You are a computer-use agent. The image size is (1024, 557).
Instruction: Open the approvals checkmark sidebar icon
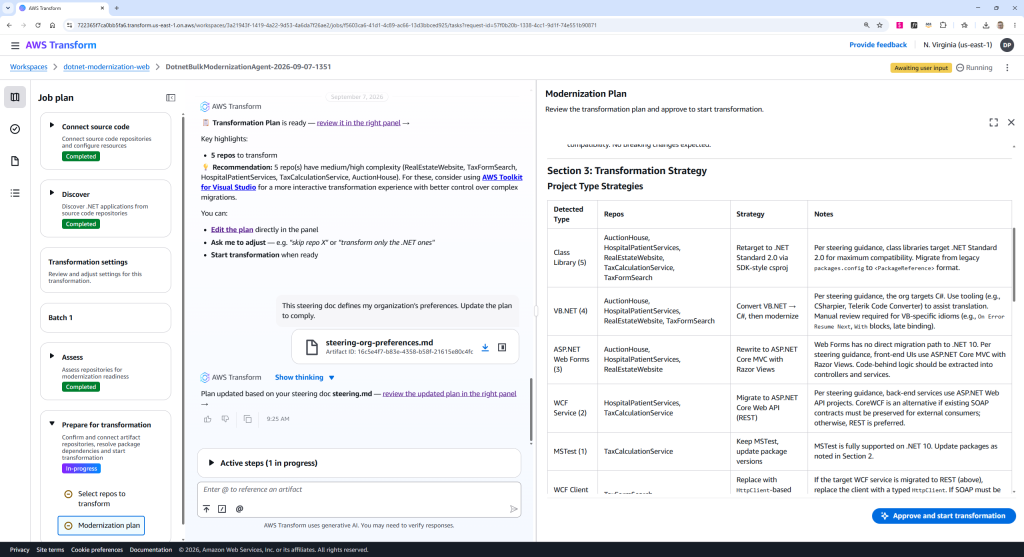[x=15, y=129]
